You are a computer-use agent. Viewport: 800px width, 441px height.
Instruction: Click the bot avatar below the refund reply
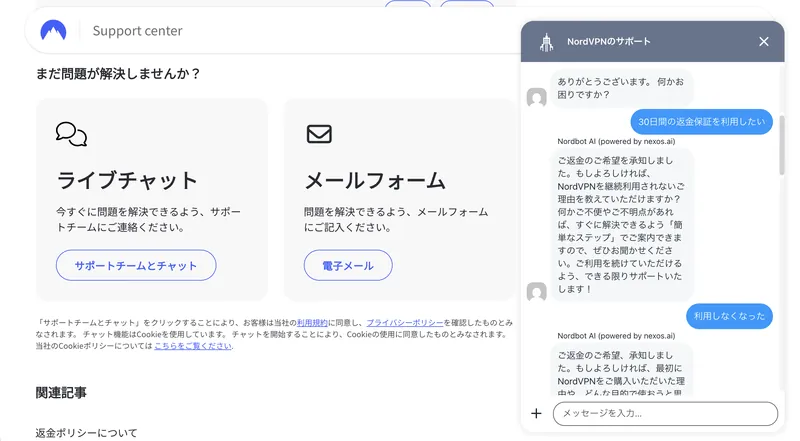pyautogui.click(x=536, y=291)
